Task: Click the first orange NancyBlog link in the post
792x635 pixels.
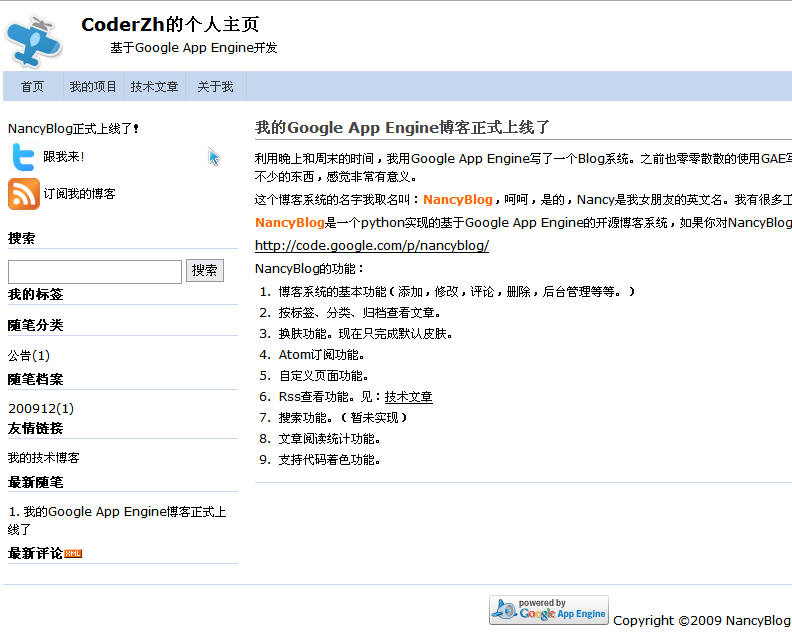Action: (458, 200)
